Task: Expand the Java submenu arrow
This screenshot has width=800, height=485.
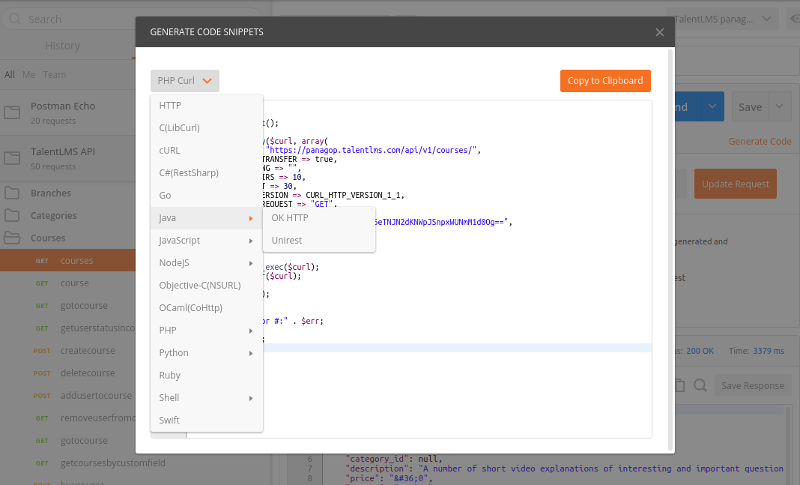Action: (251, 218)
